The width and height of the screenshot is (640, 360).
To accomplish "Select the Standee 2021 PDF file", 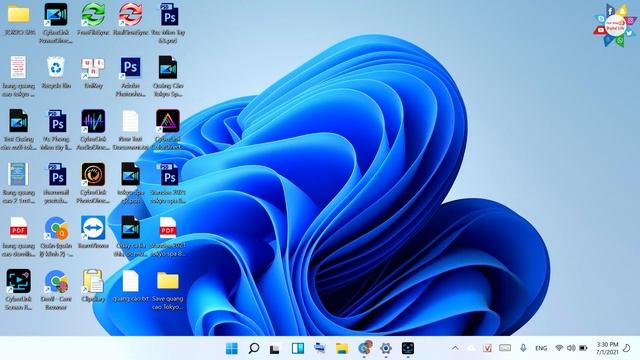I will click(x=168, y=228).
